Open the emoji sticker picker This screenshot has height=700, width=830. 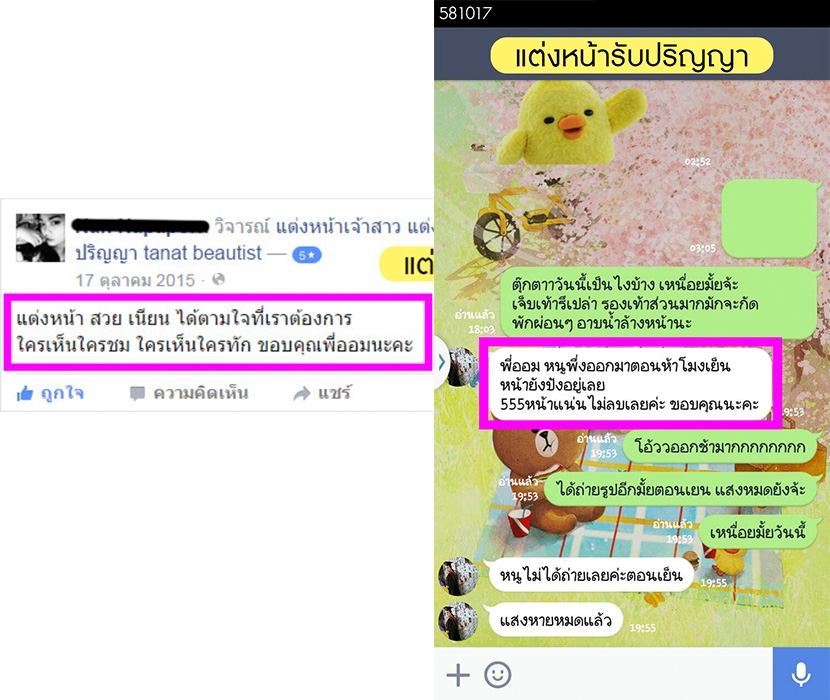pyautogui.click(x=498, y=675)
